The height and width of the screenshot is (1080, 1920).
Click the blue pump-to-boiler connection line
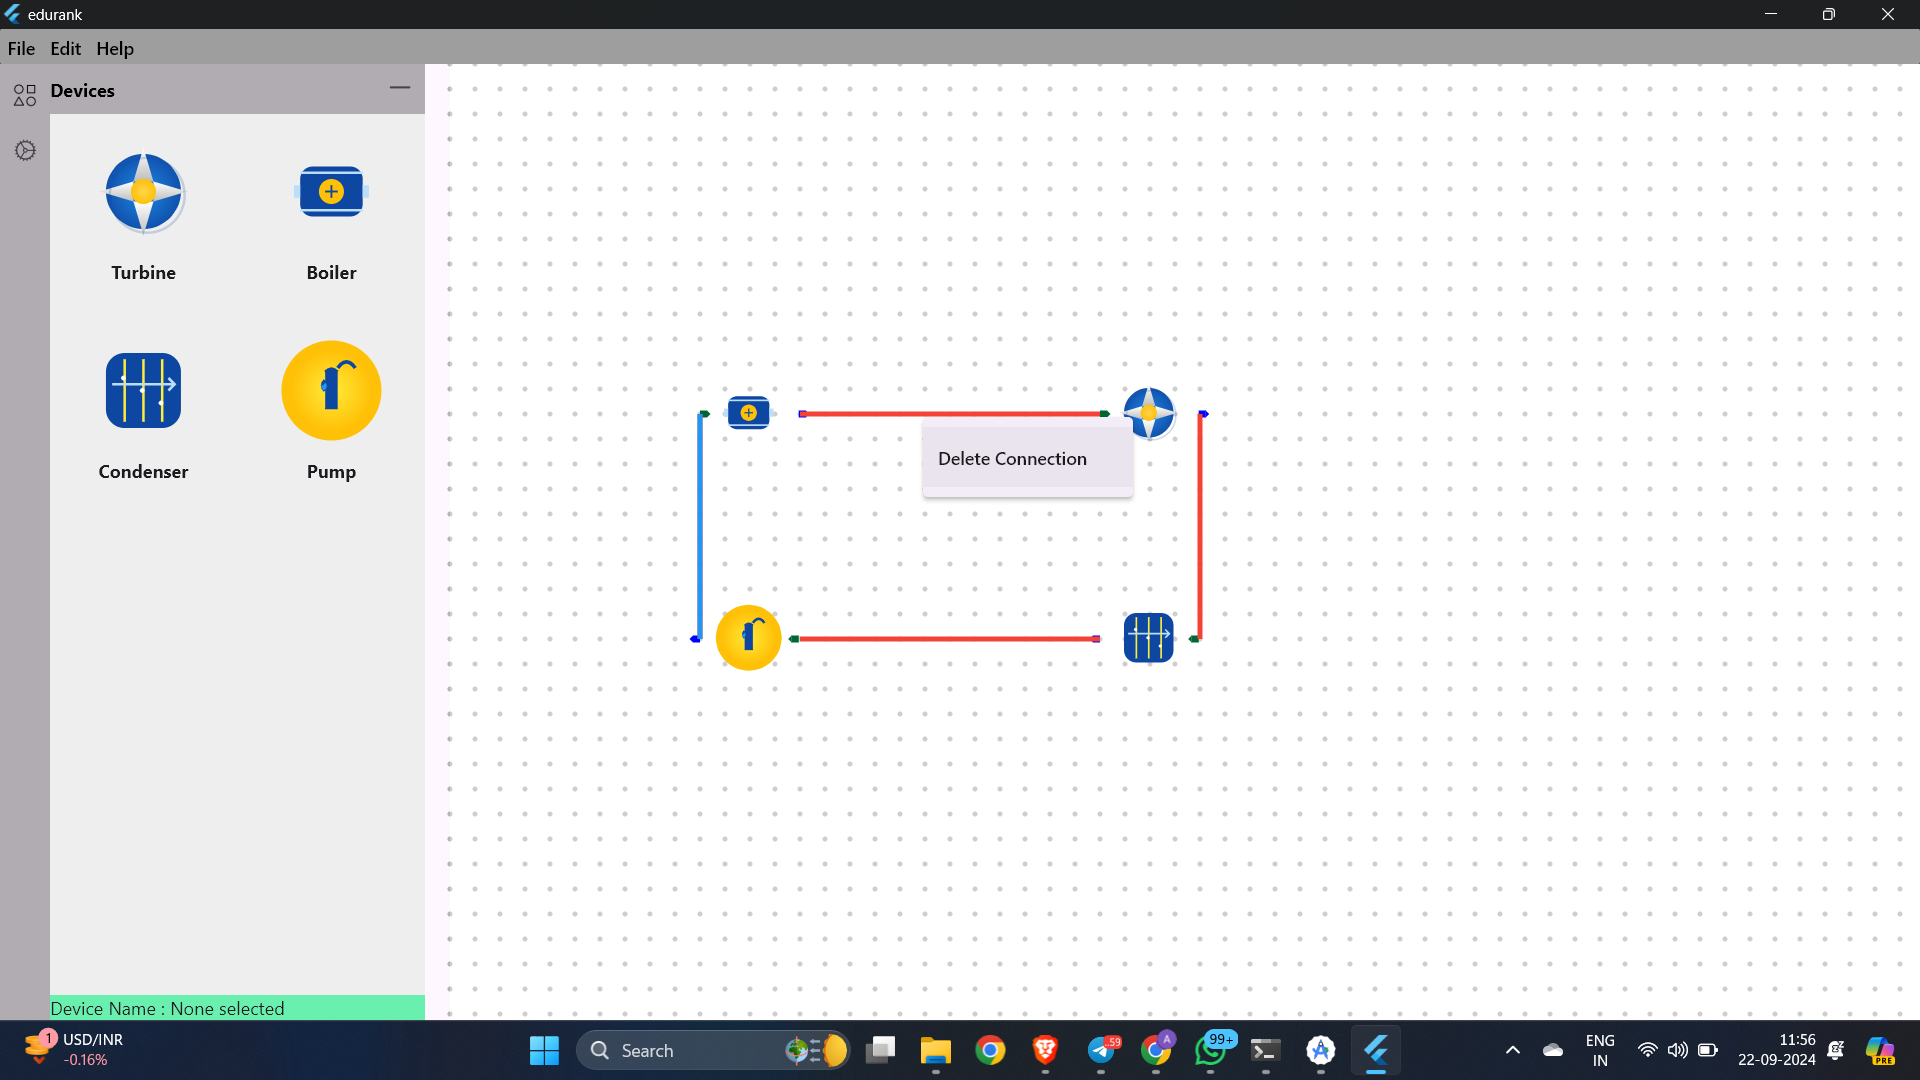[x=699, y=525]
